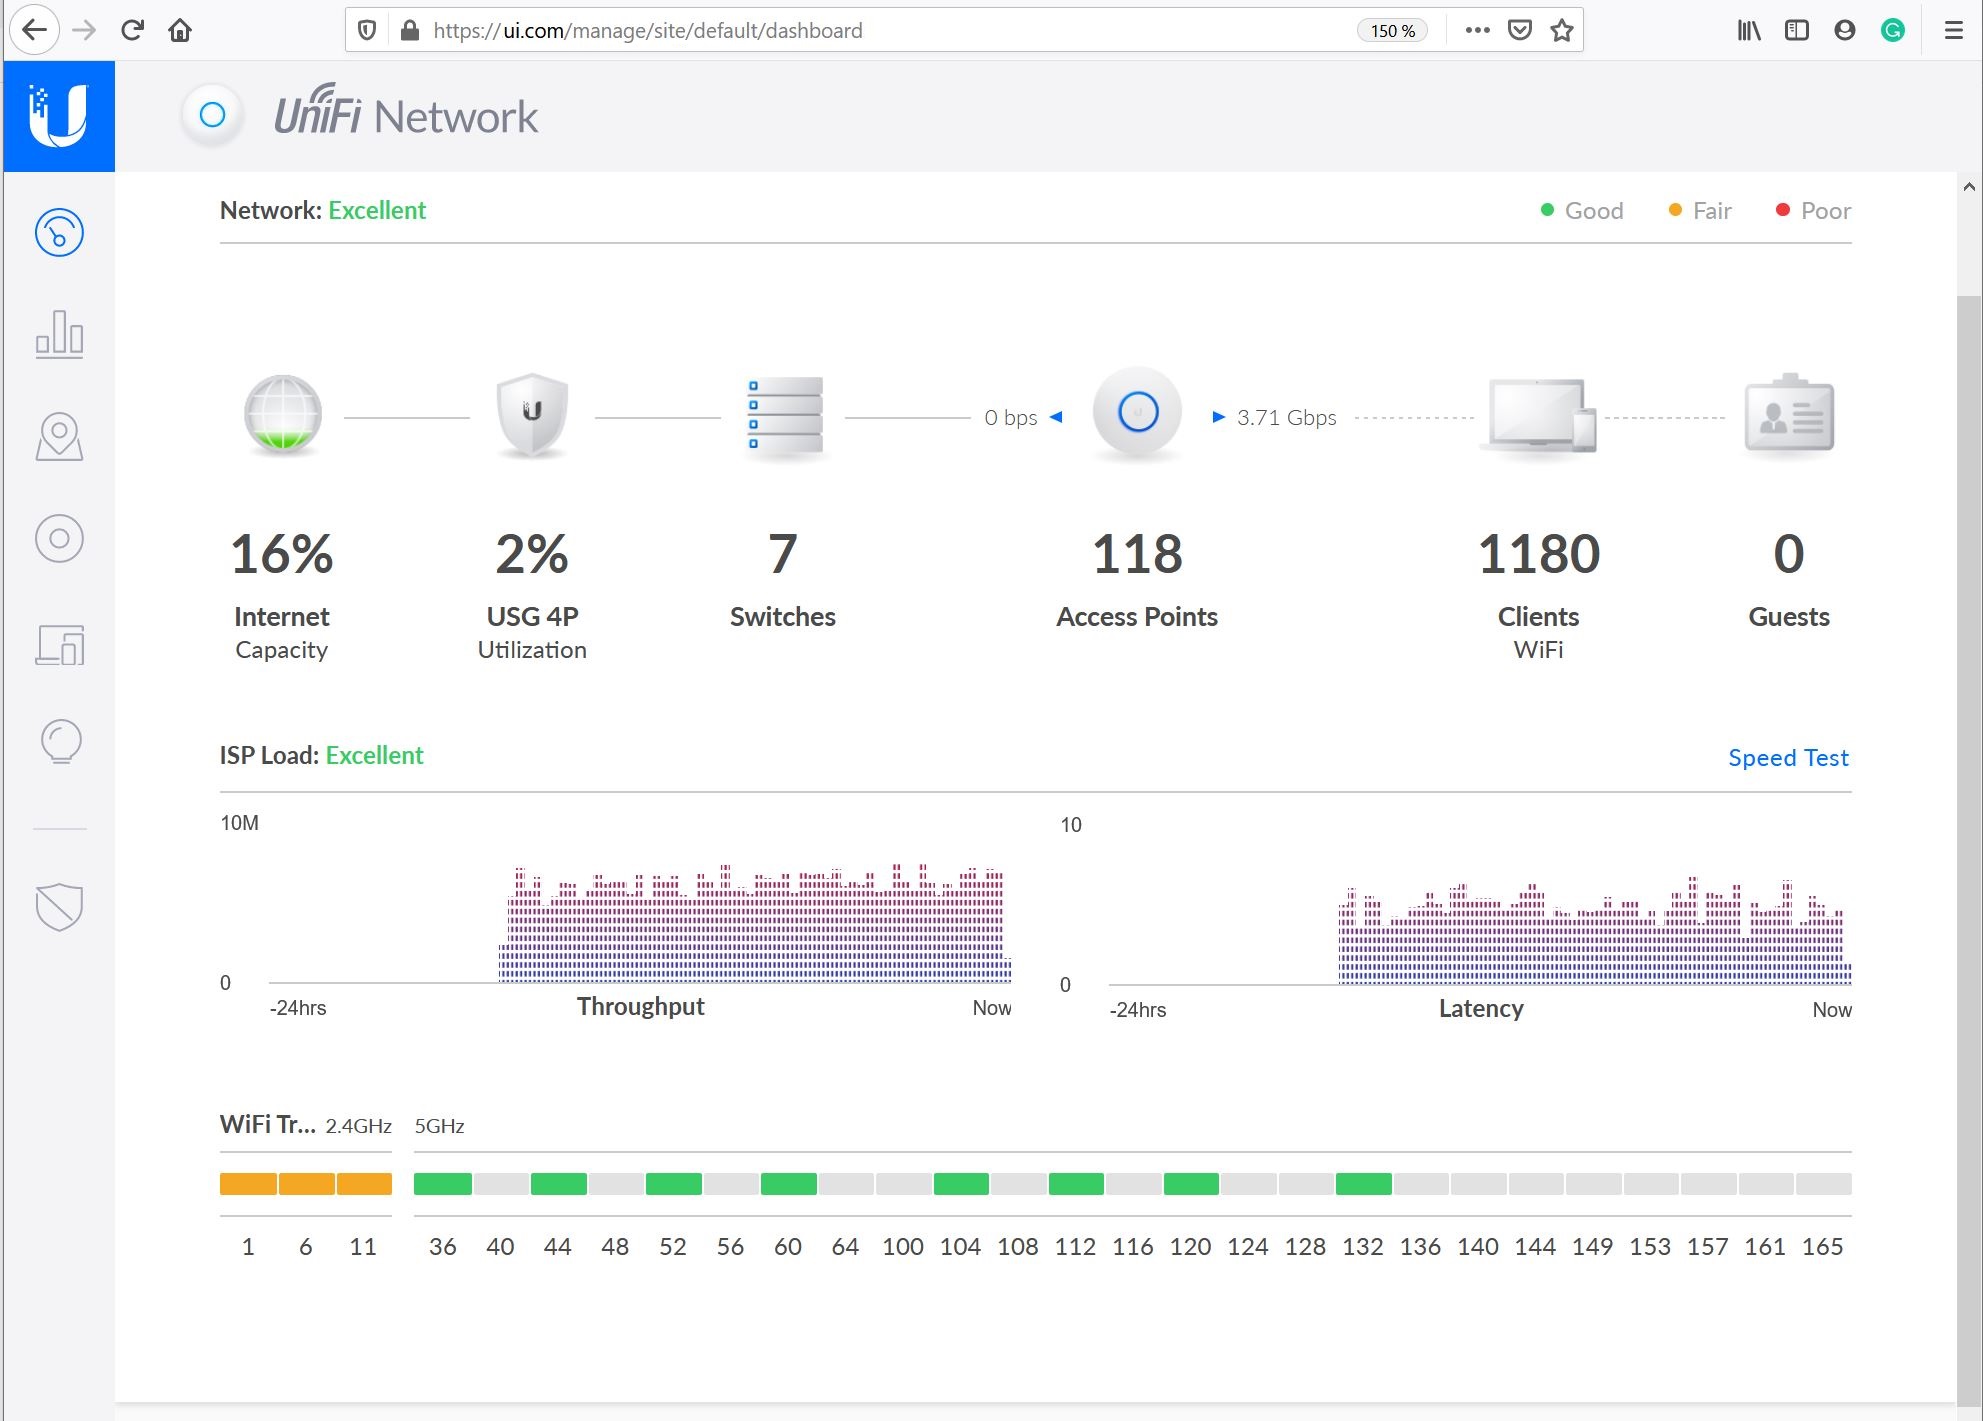Click the UniFi logo in the corner
The image size is (1983, 1421).
click(59, 116)
